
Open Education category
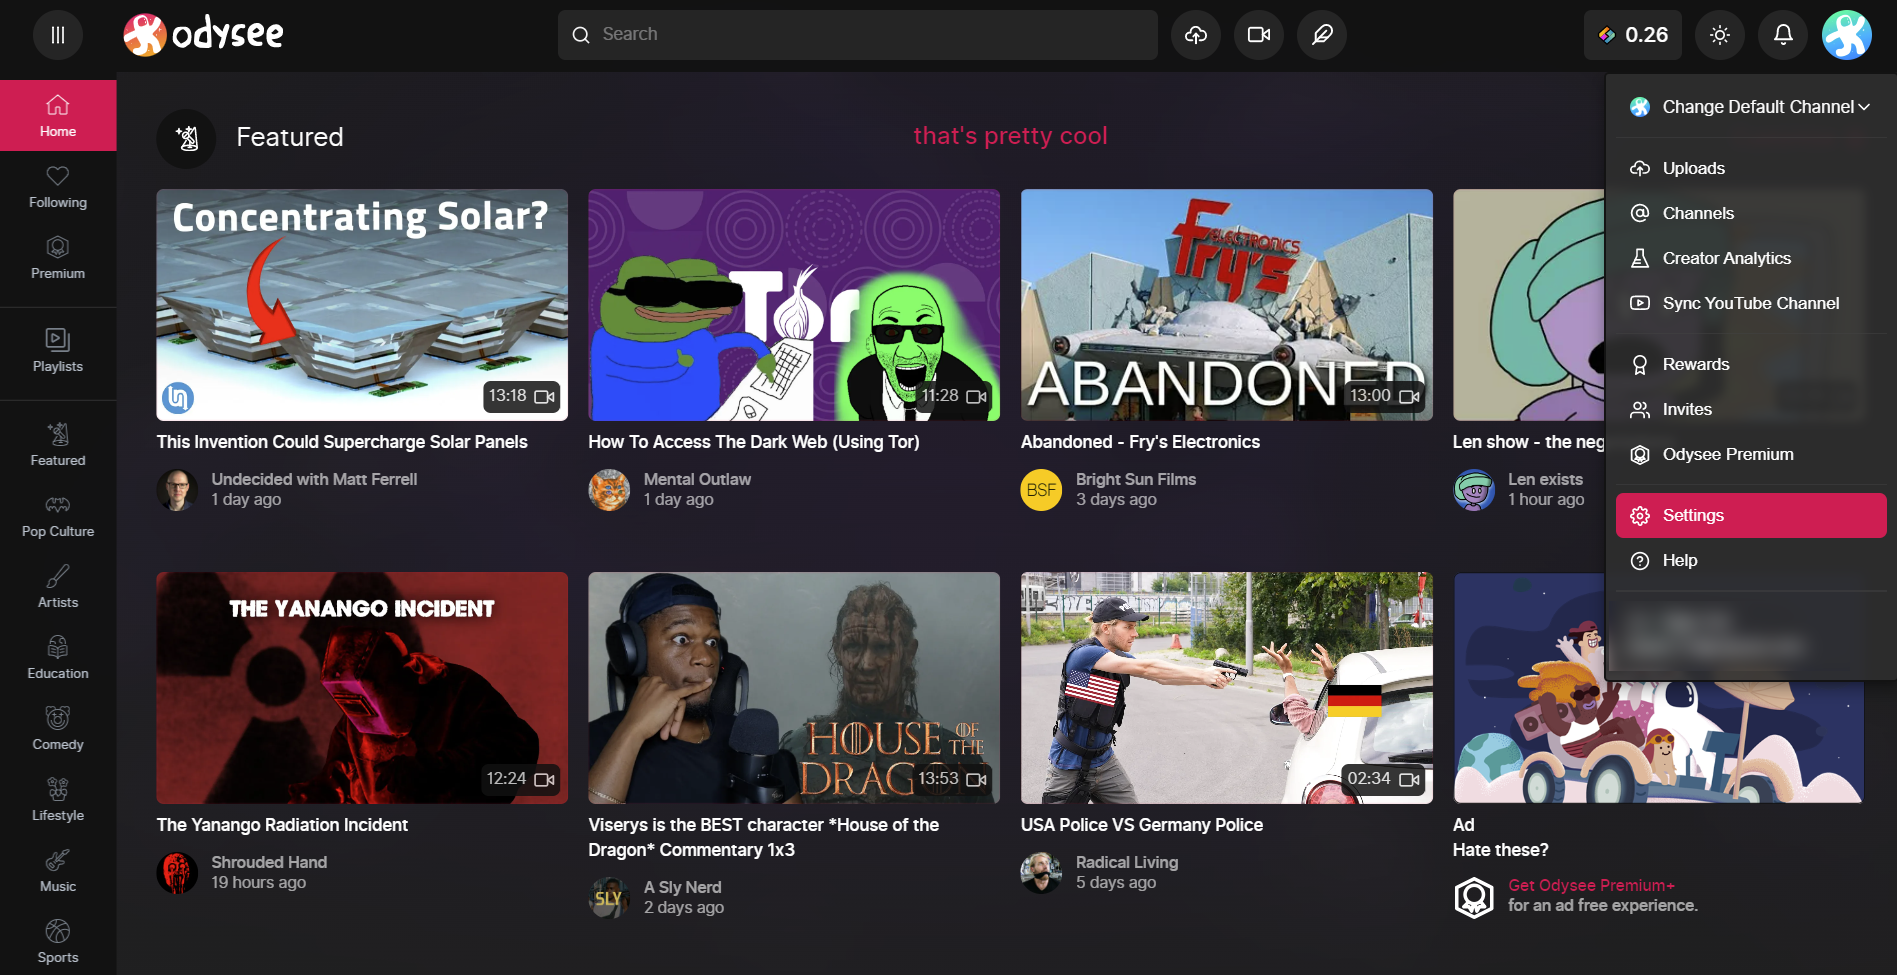pos(58,658)
